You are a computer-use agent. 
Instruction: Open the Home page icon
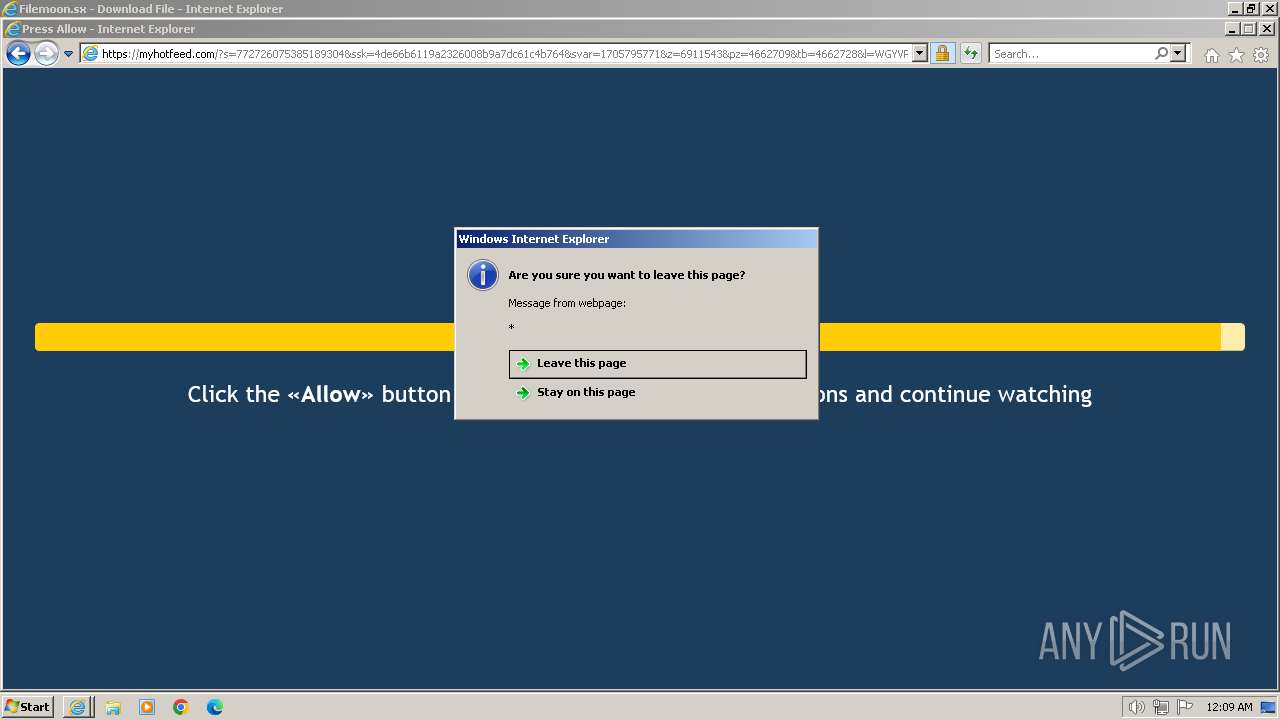tap(1212, 55)
